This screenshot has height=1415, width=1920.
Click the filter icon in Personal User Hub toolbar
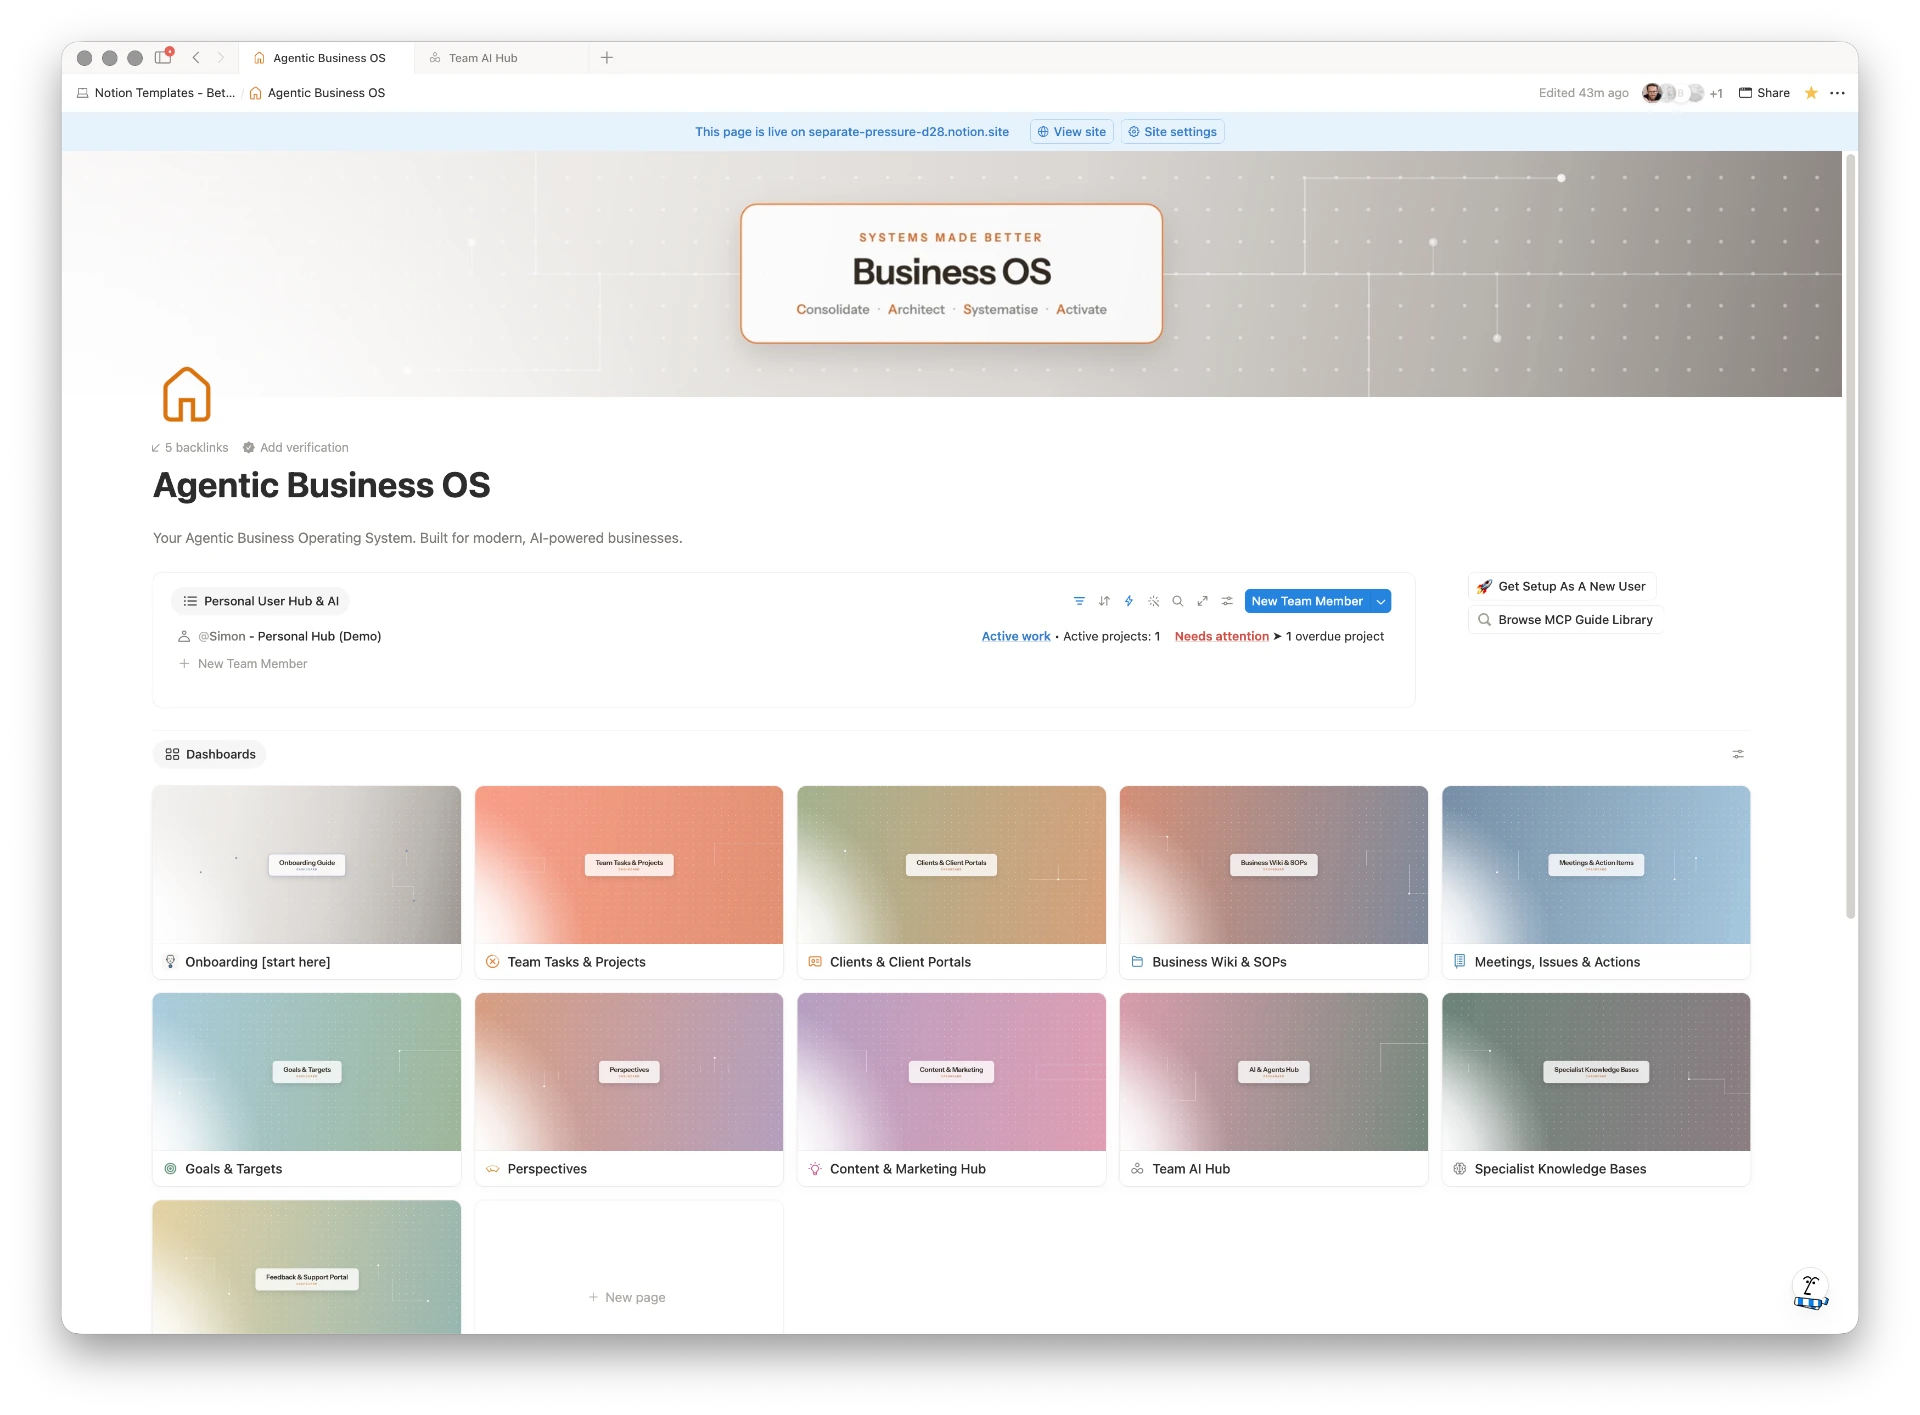(x=1079, y=601)
